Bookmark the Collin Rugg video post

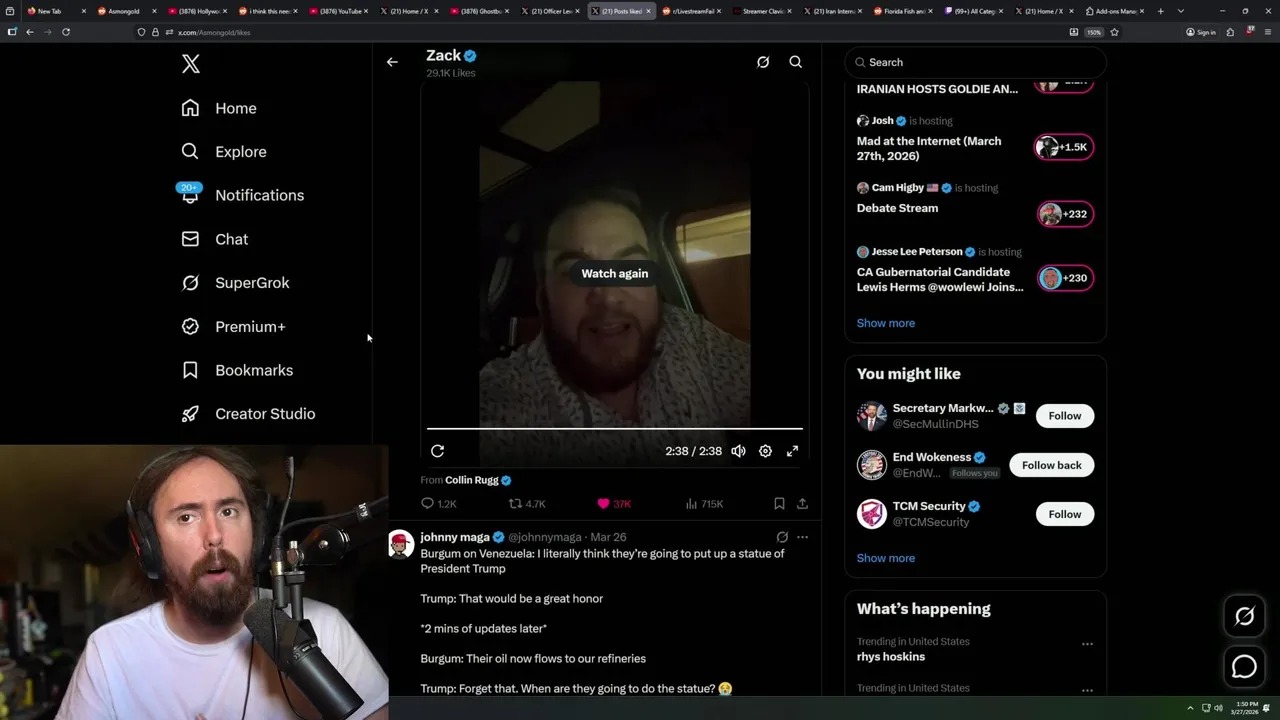[x=779, y=504]
